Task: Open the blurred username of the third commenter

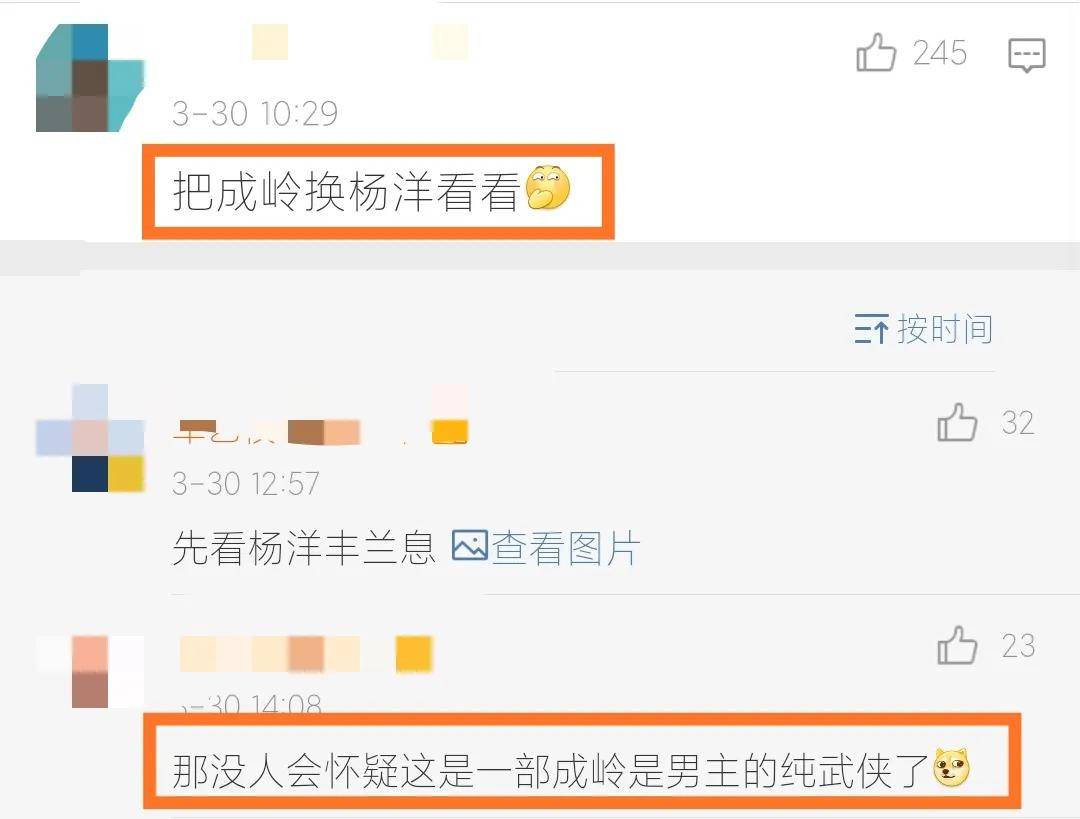Action: 306,654
